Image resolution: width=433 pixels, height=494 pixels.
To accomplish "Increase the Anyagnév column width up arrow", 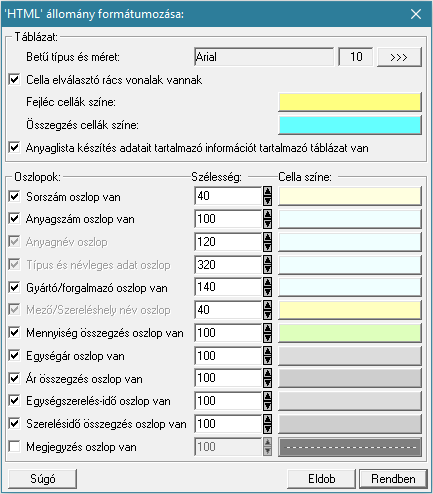I will pyautogui.click(x=267, y=237).
